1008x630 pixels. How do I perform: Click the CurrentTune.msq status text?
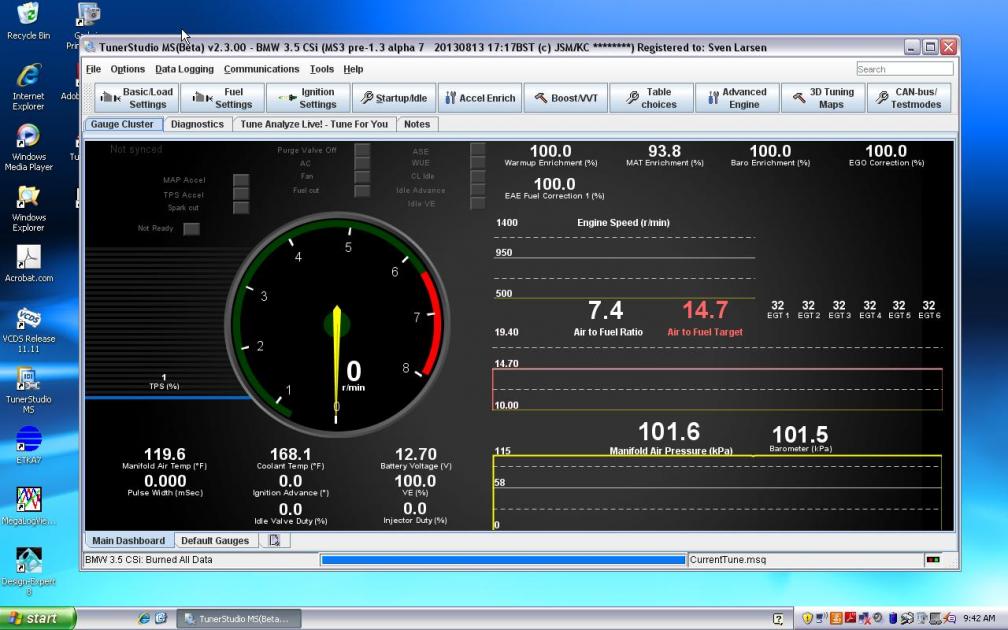point(728,560)
